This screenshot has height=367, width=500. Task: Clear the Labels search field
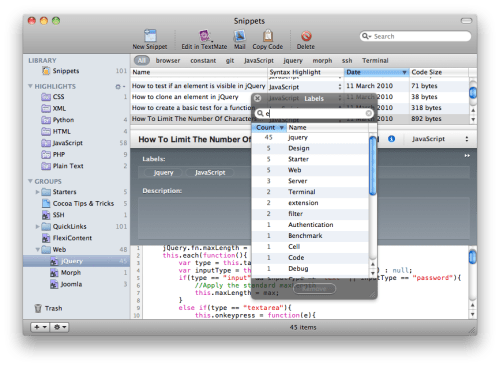(x=368, y=113)
